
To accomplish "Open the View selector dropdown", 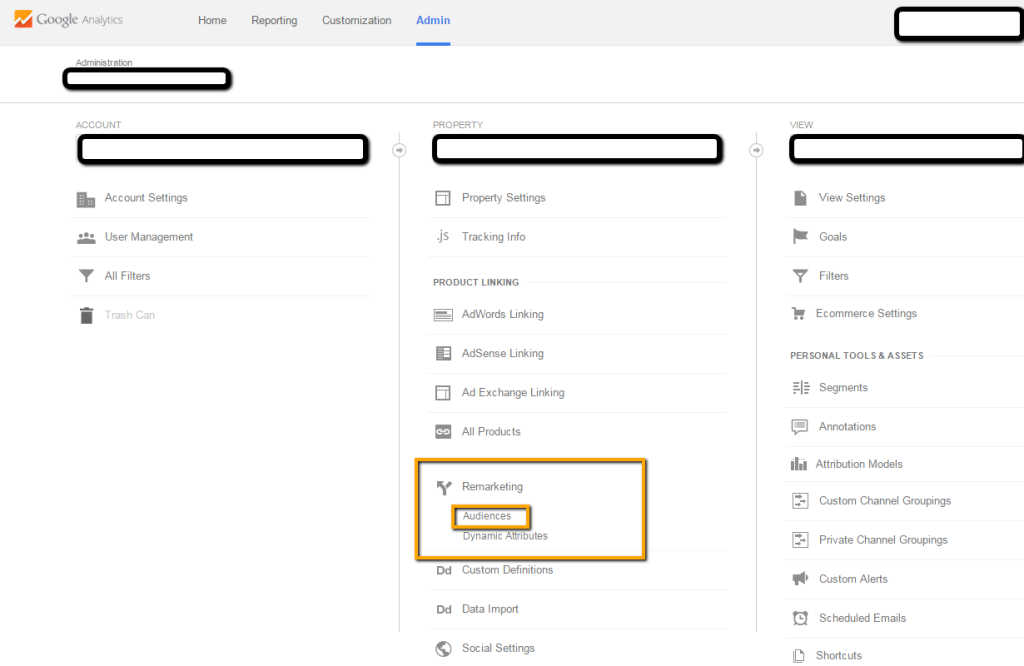I will pos(907,150).
